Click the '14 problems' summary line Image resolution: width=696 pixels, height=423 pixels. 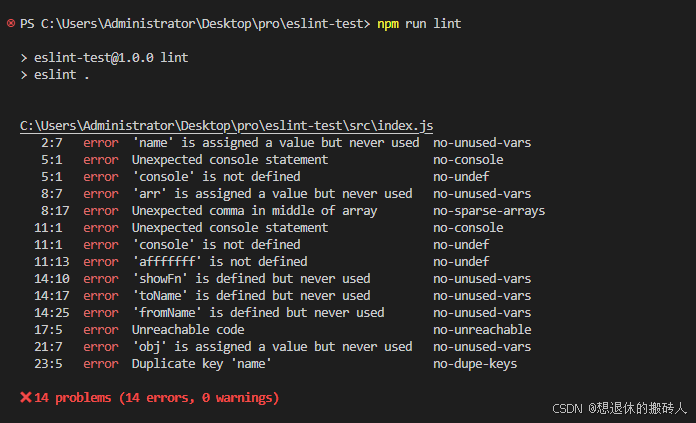[150, 398]
